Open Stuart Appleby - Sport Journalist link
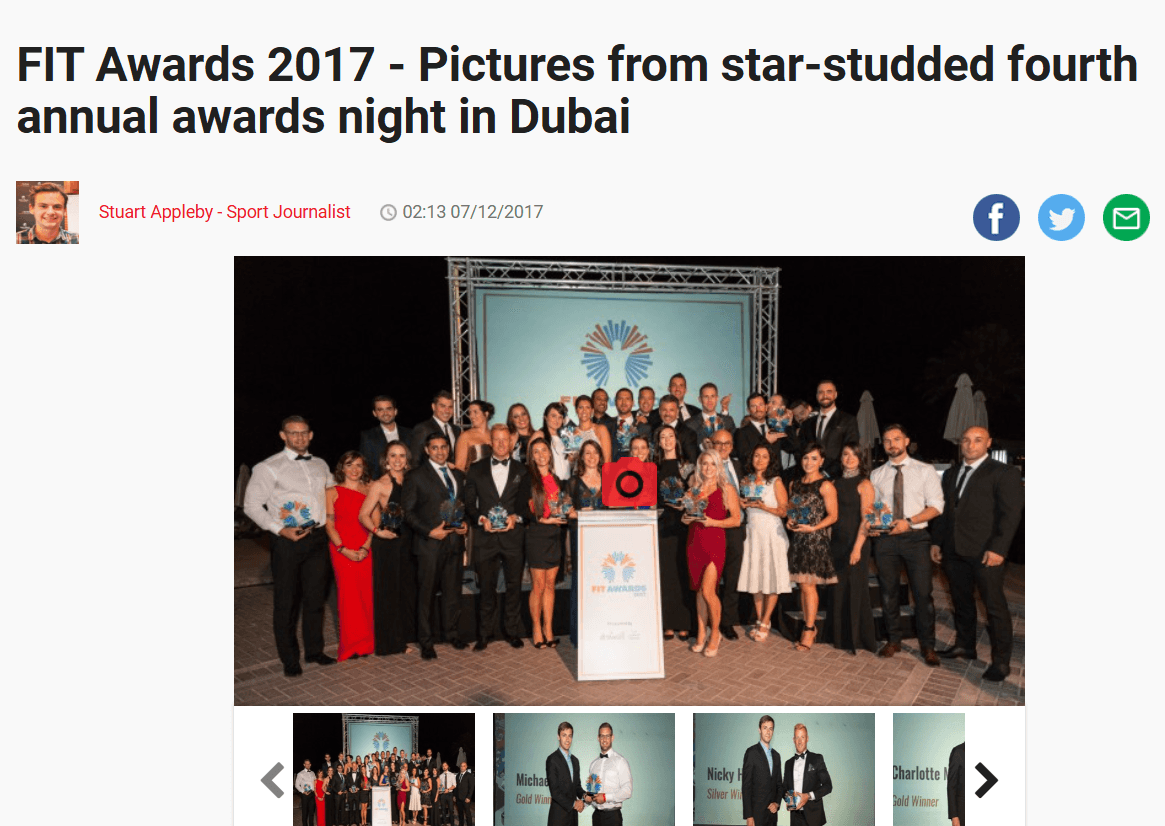The height and width of the screenshot is (826, 1165). coord(224,212)
